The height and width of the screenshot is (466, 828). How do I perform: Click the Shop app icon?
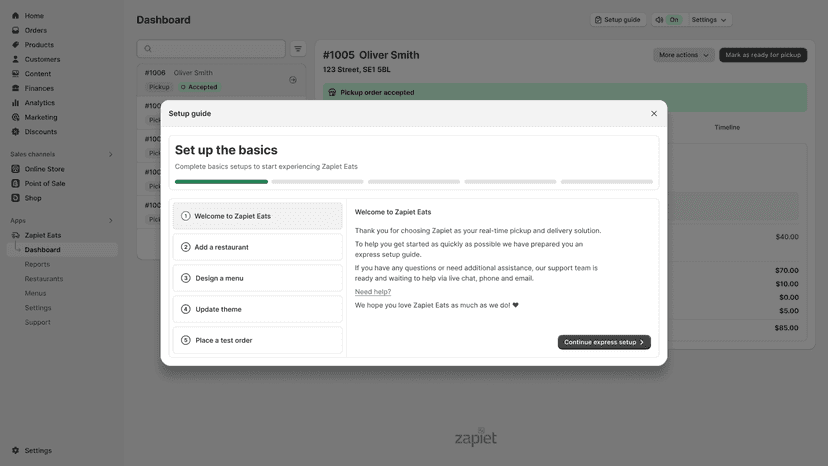point(15,198)
